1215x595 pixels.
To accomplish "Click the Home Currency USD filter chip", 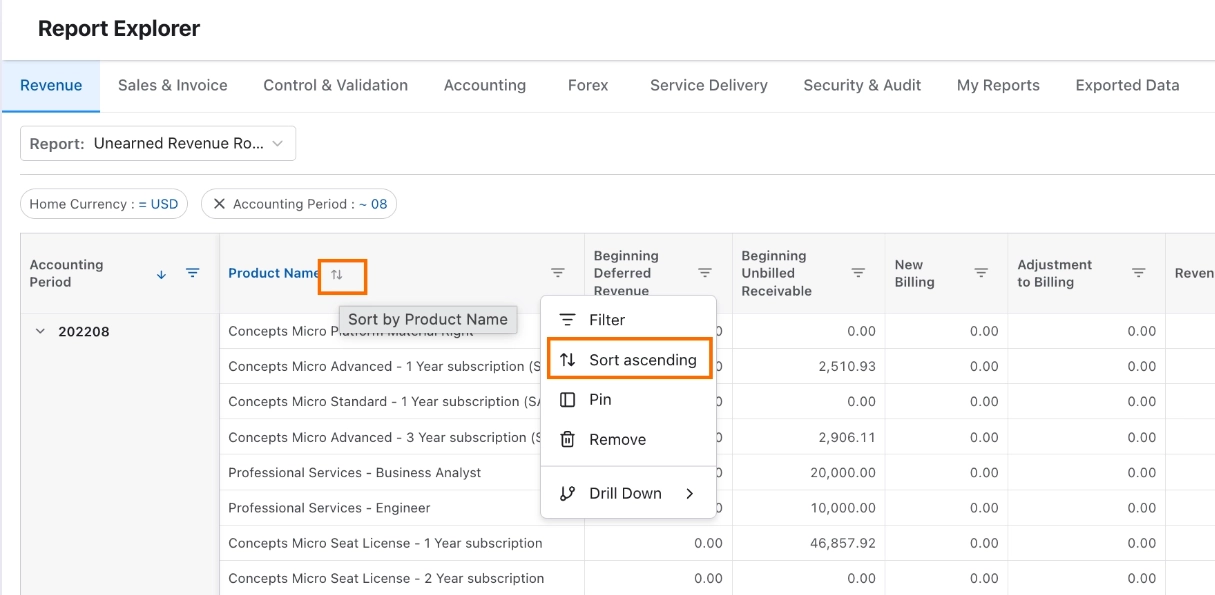I will coord(104,204).
